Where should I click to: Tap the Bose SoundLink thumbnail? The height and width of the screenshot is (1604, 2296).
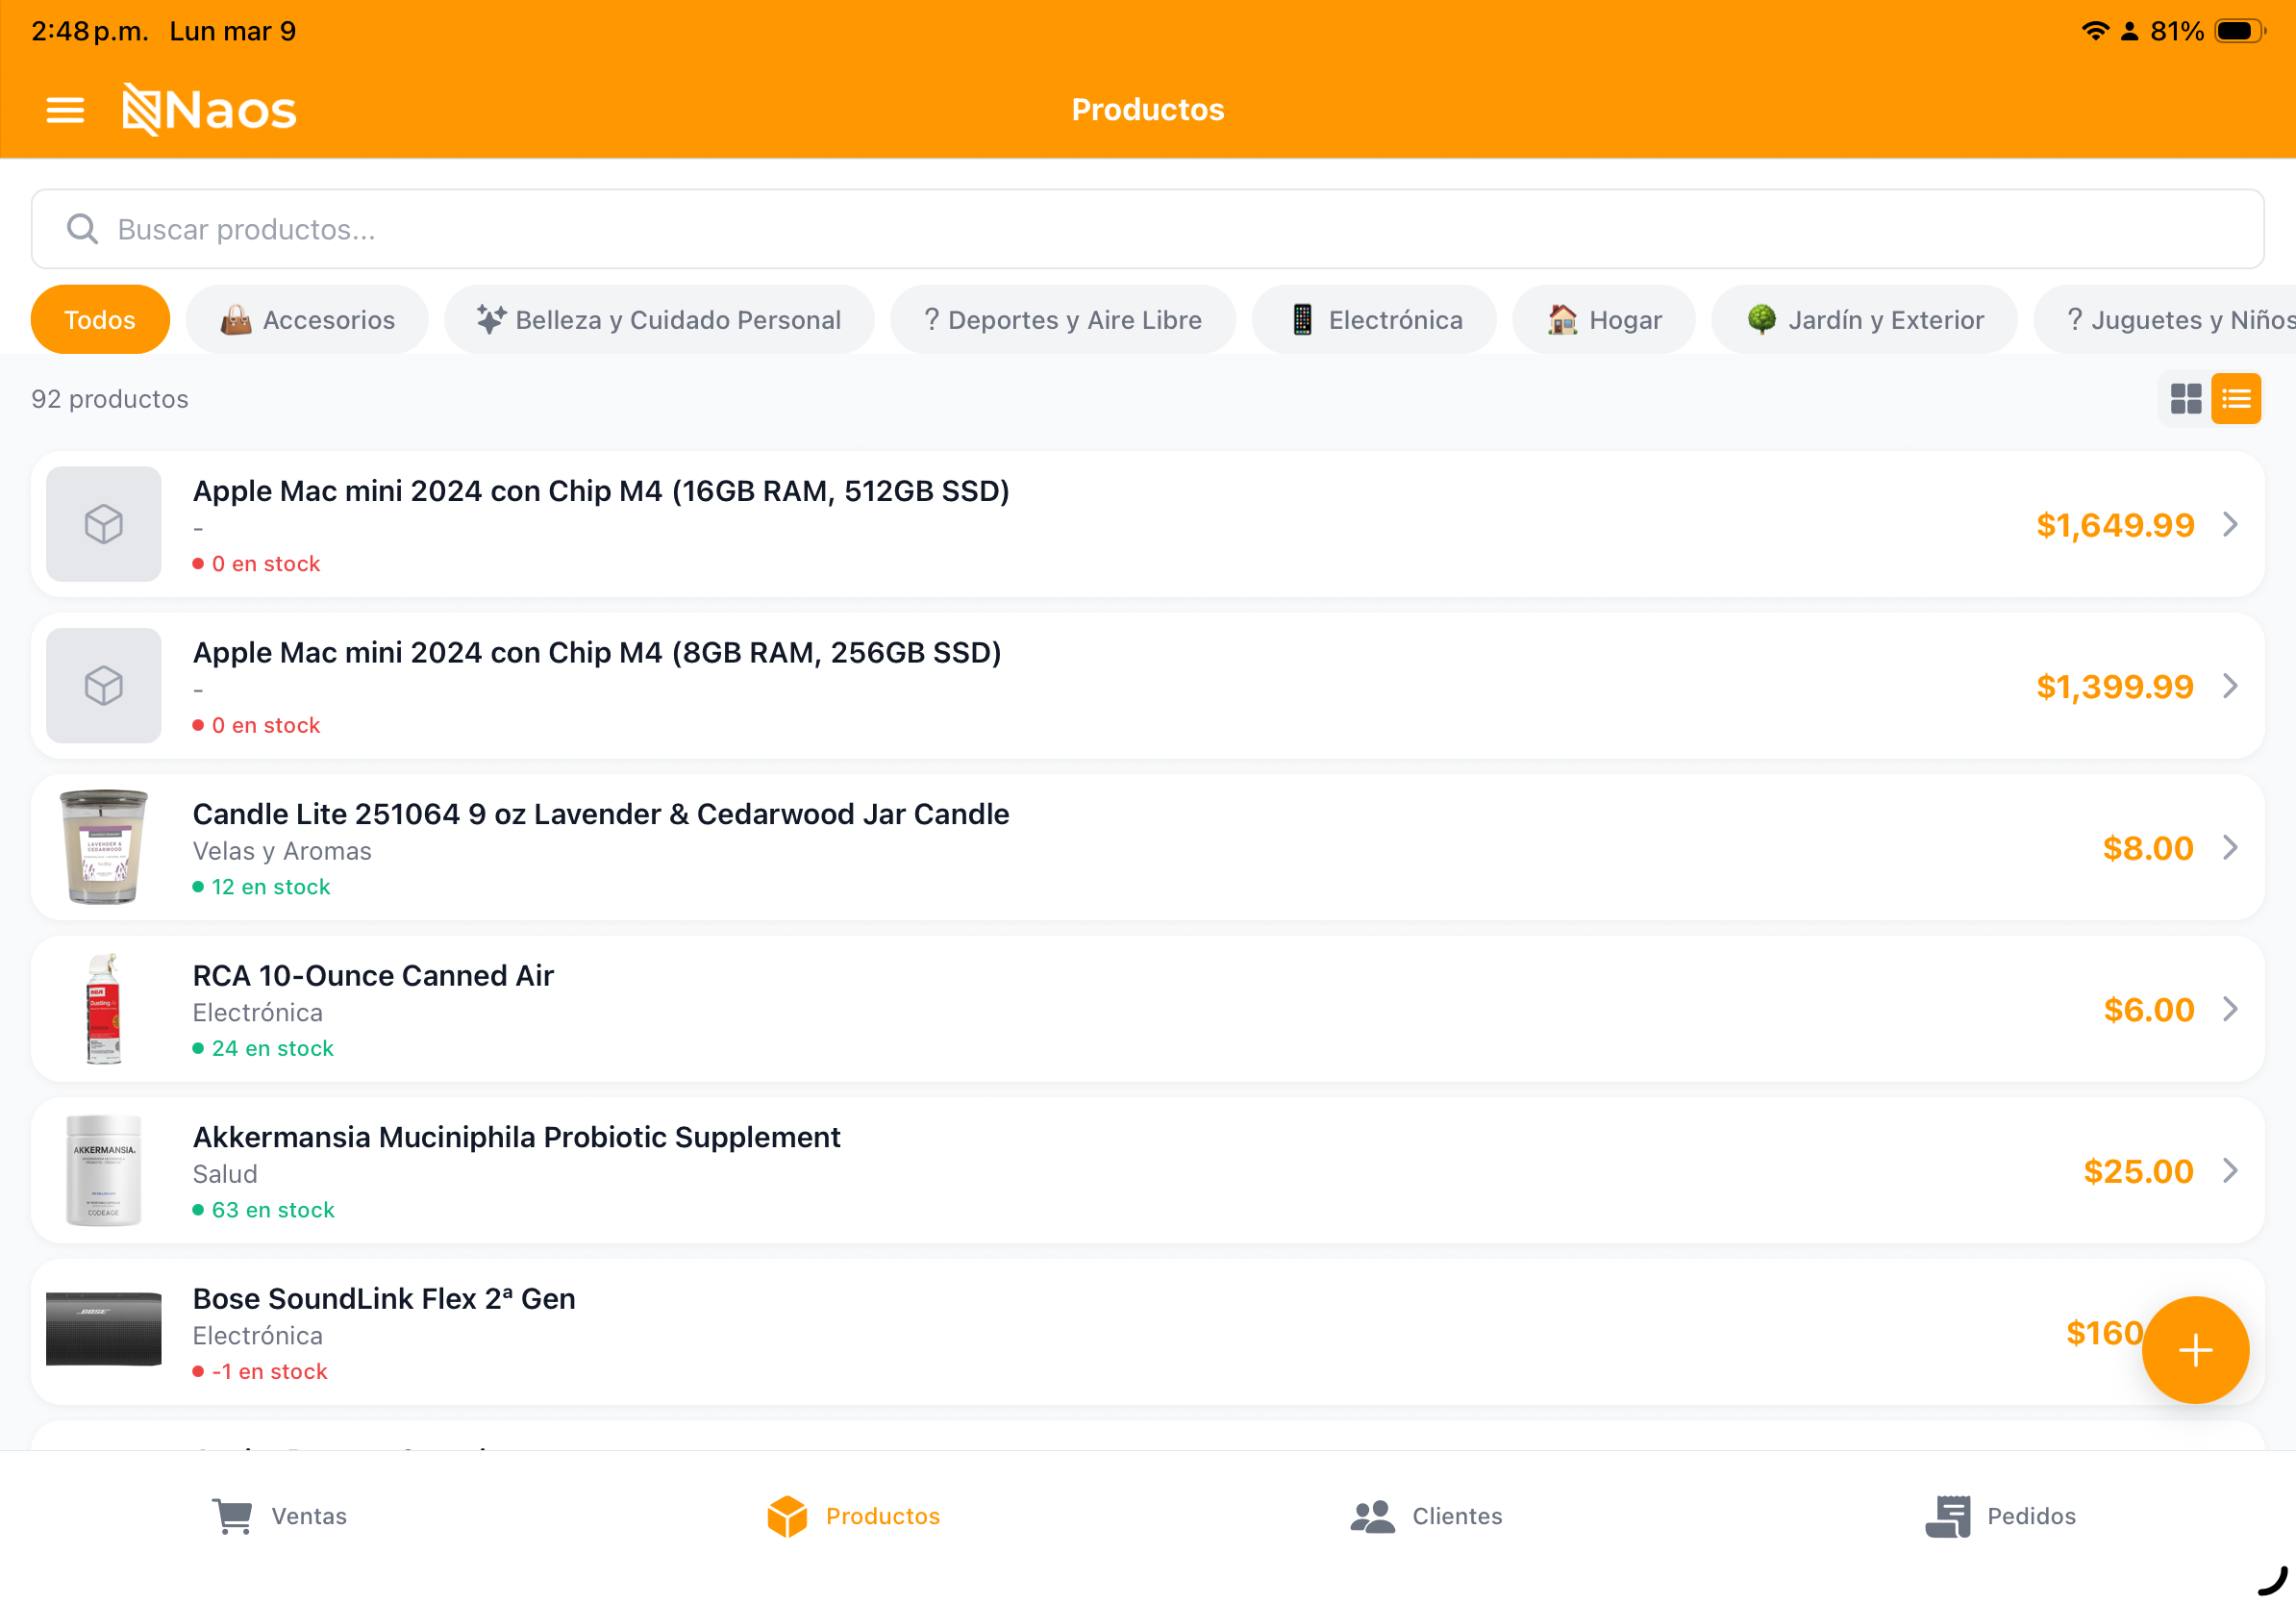[x=103, y=1328]
